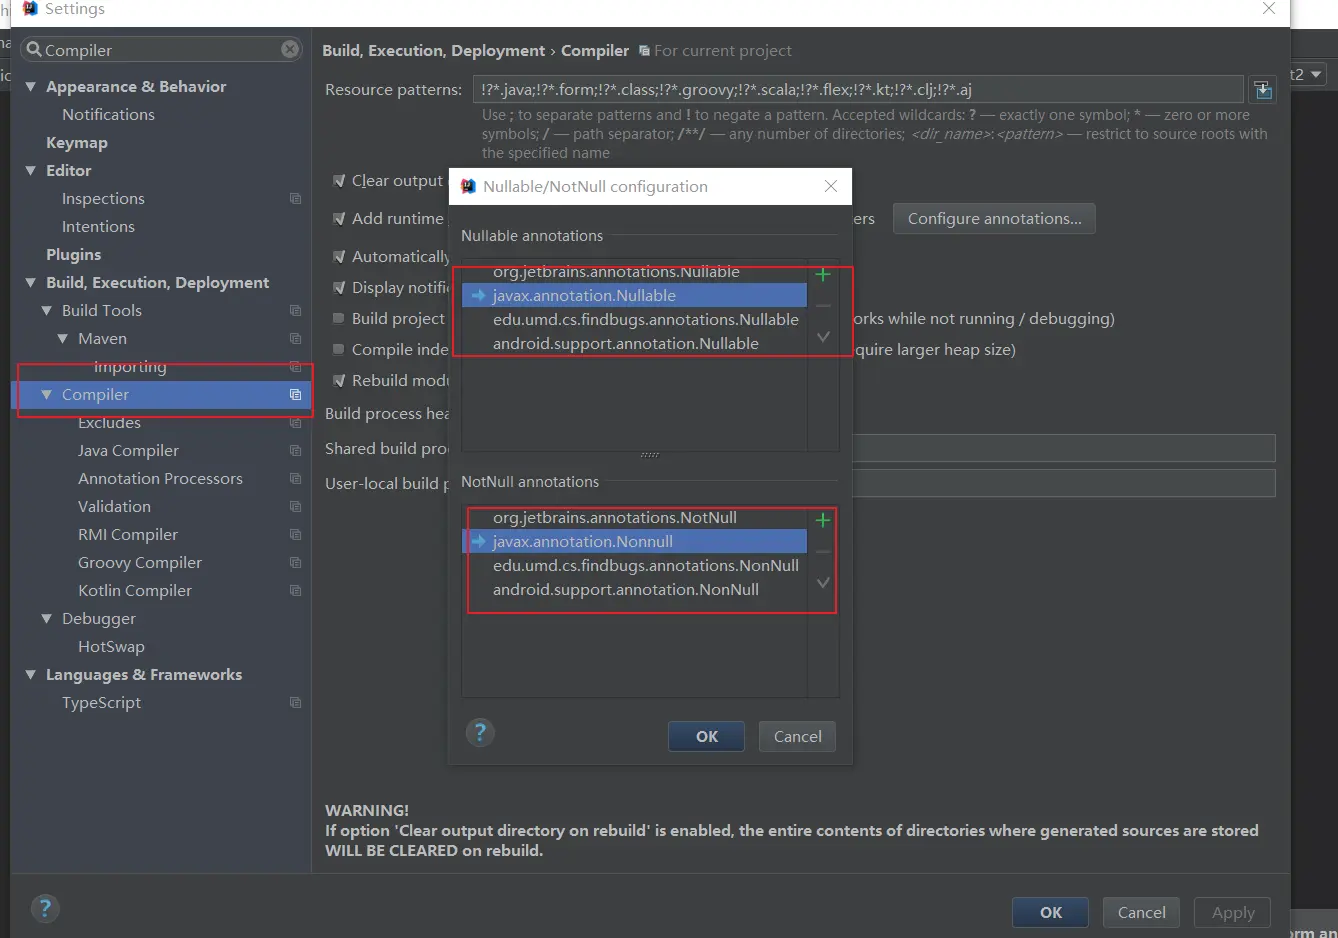Image resolution: width=1338 pixels, height=938 pixels.
Task: Click the project-level icon beside Annotation Processors
Action: (x=295, y=479)
